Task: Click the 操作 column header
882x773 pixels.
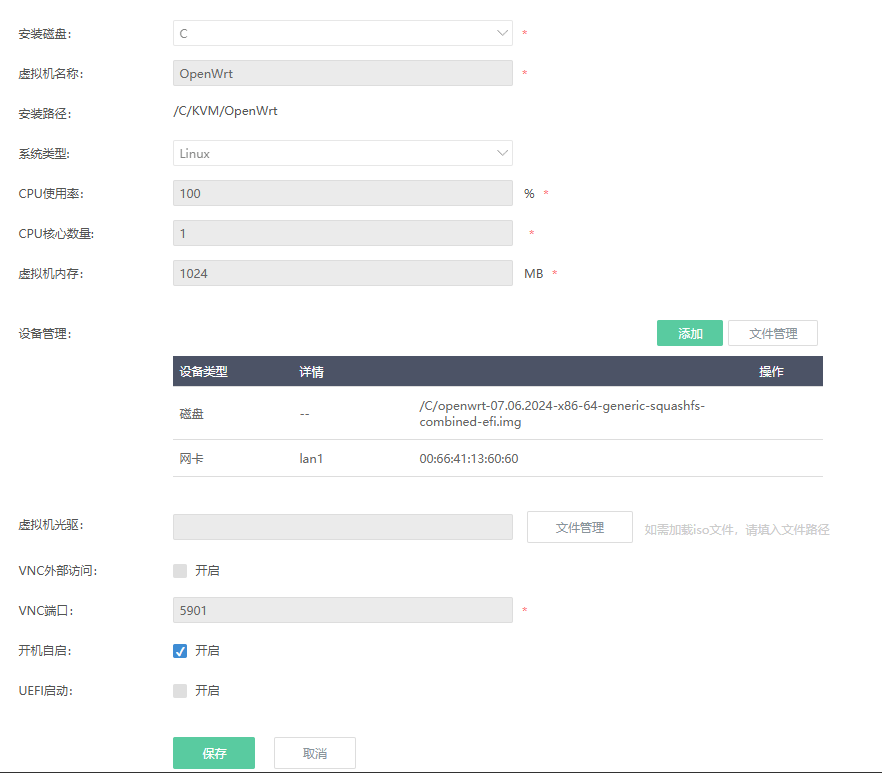Action: (x=770, y=372)
